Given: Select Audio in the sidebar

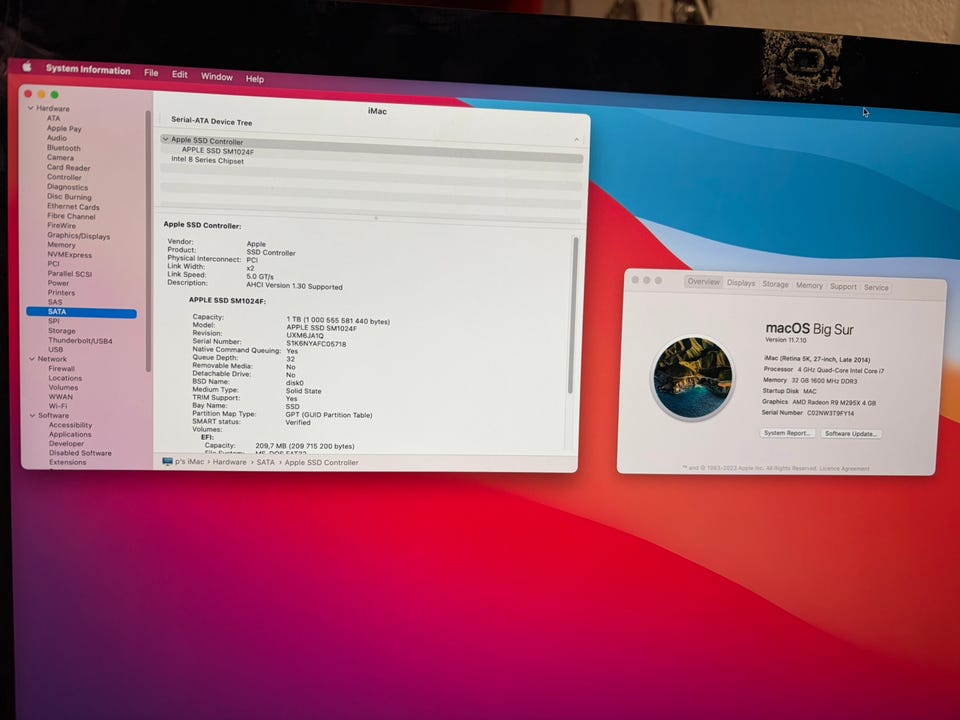Looking at the screenshot, I should (x=57, y=138).
